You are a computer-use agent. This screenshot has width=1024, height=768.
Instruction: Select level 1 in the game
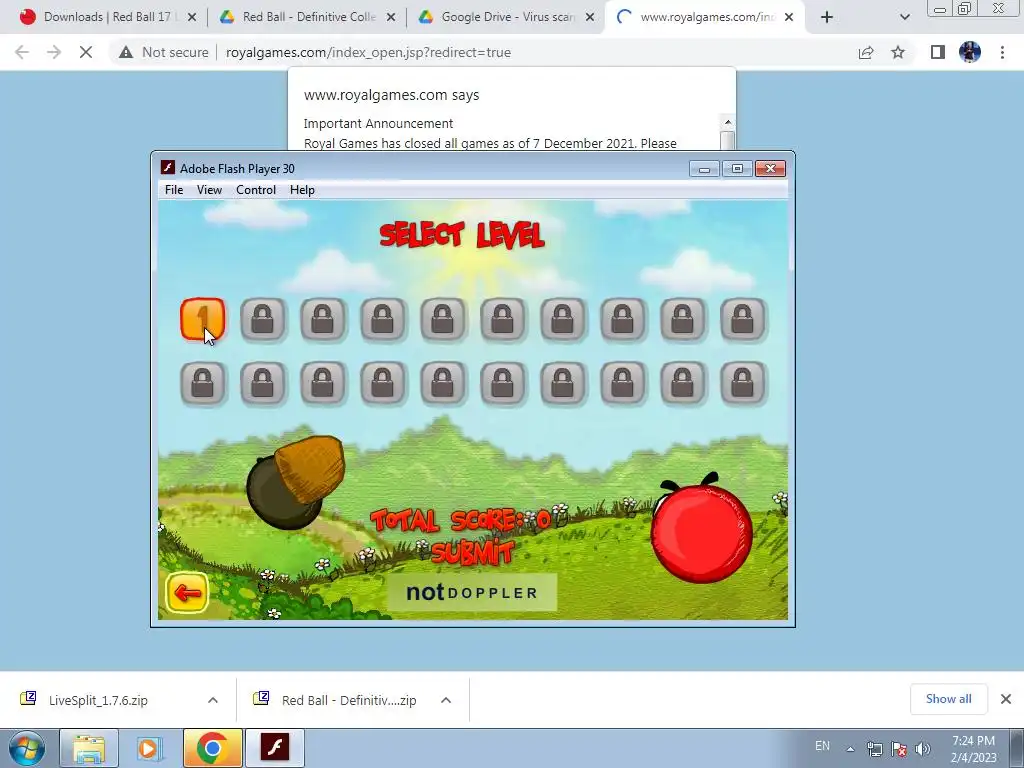[202, 320]
